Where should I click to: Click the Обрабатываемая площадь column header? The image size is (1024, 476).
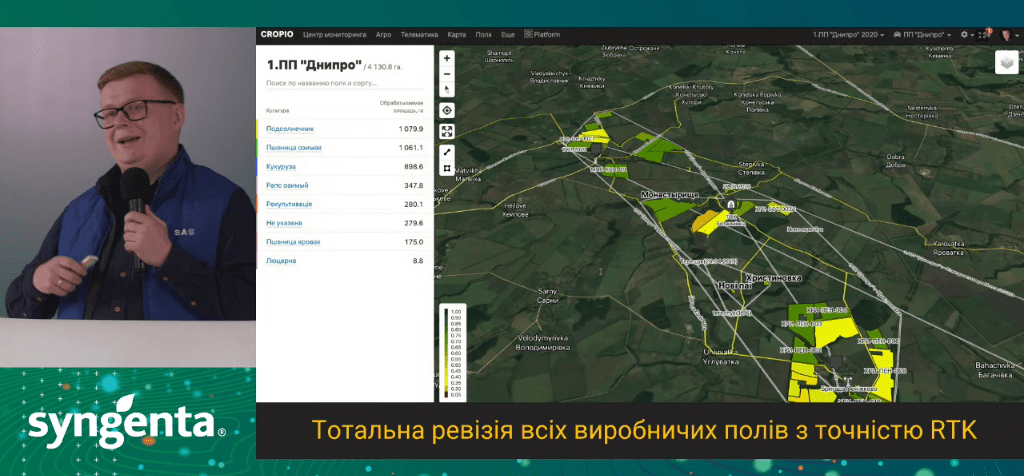point(402,107)
